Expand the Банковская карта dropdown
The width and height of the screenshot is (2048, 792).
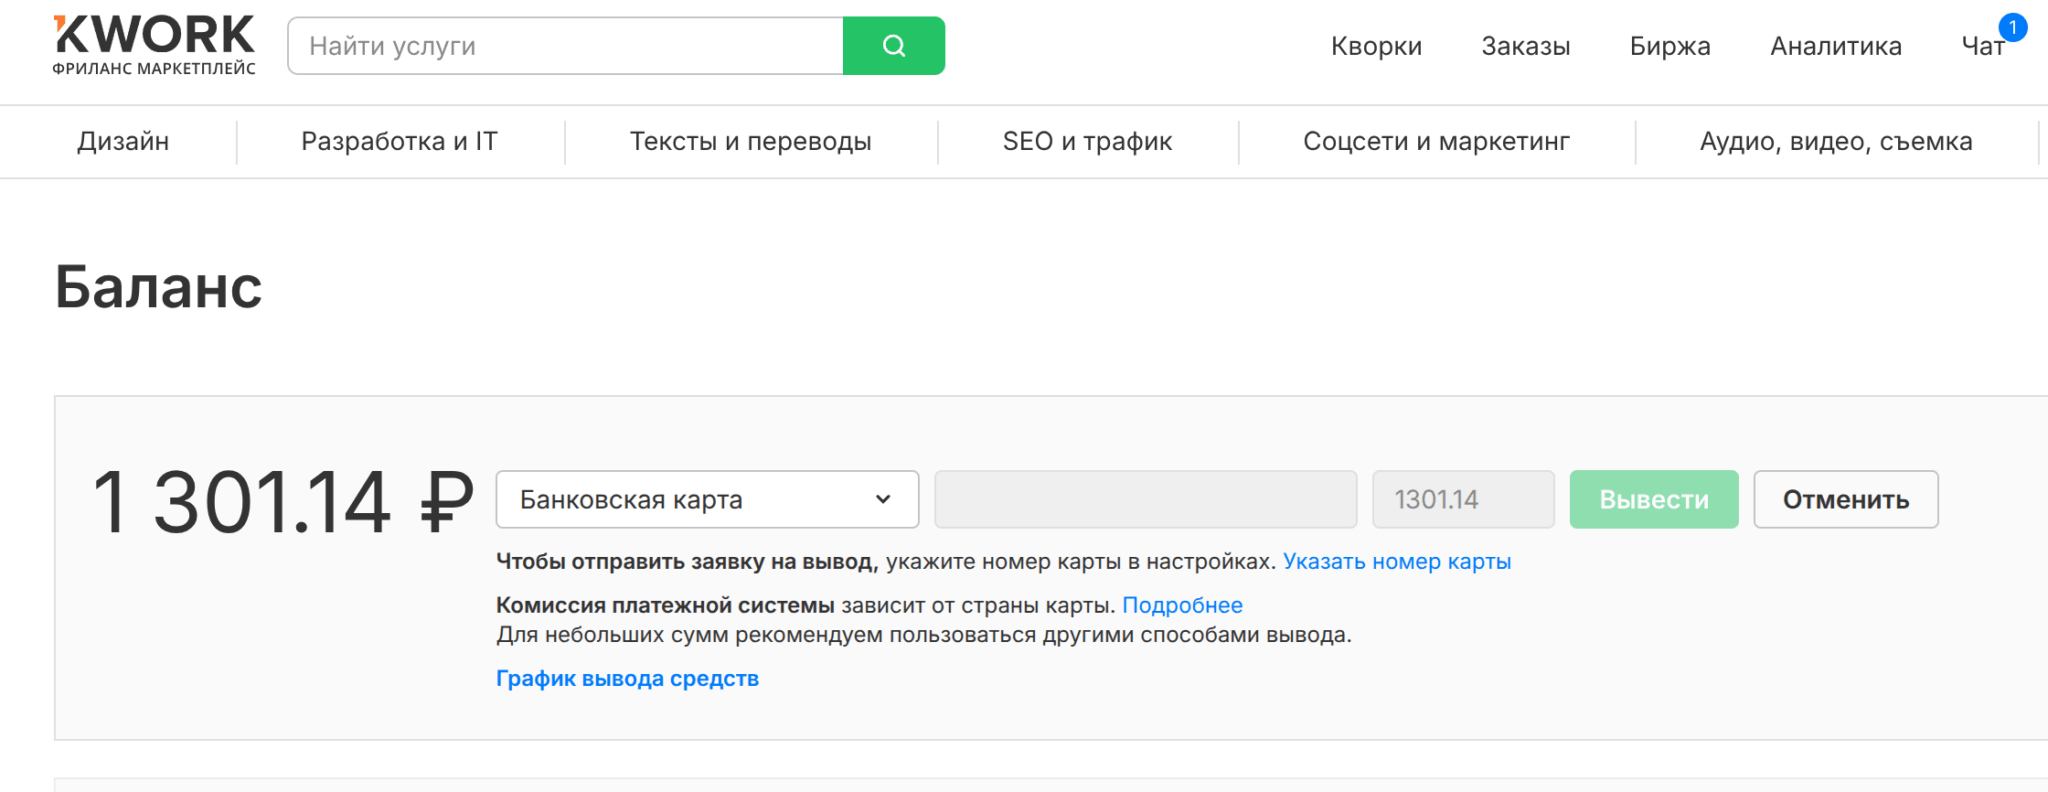click(x=707, y=499)
